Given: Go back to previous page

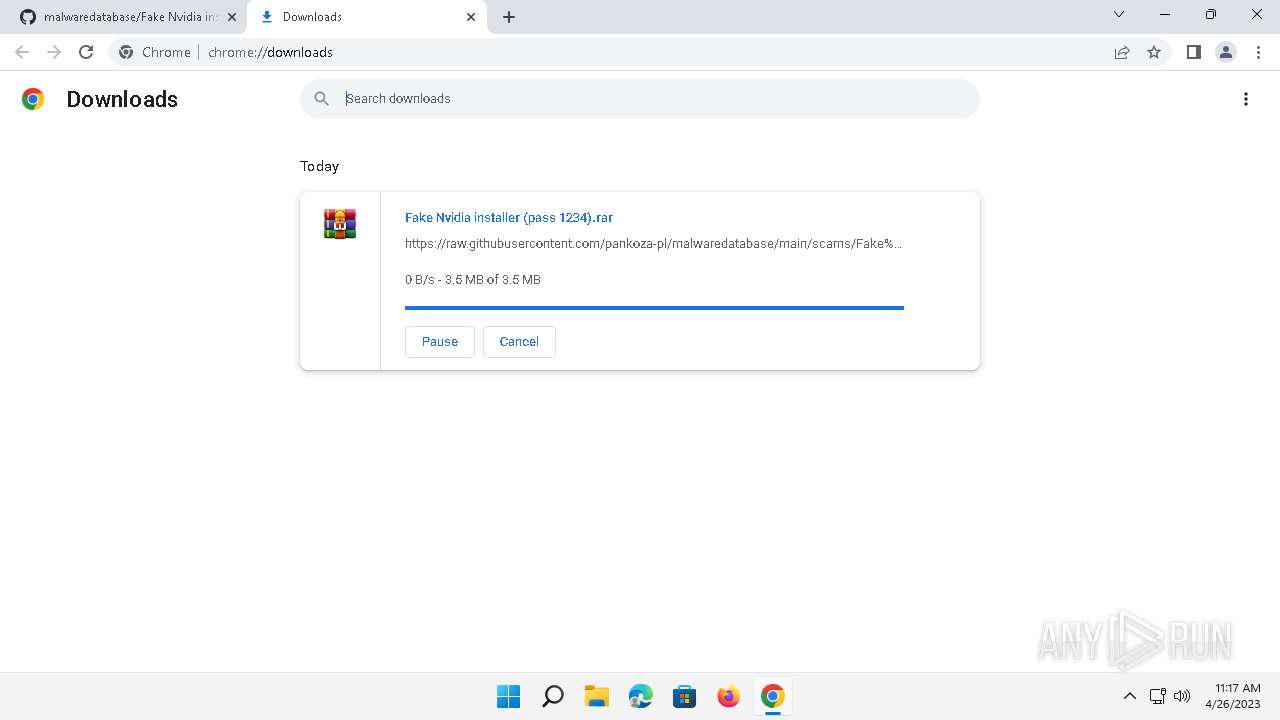Looking at the screenshot, I should click(22, 52).
